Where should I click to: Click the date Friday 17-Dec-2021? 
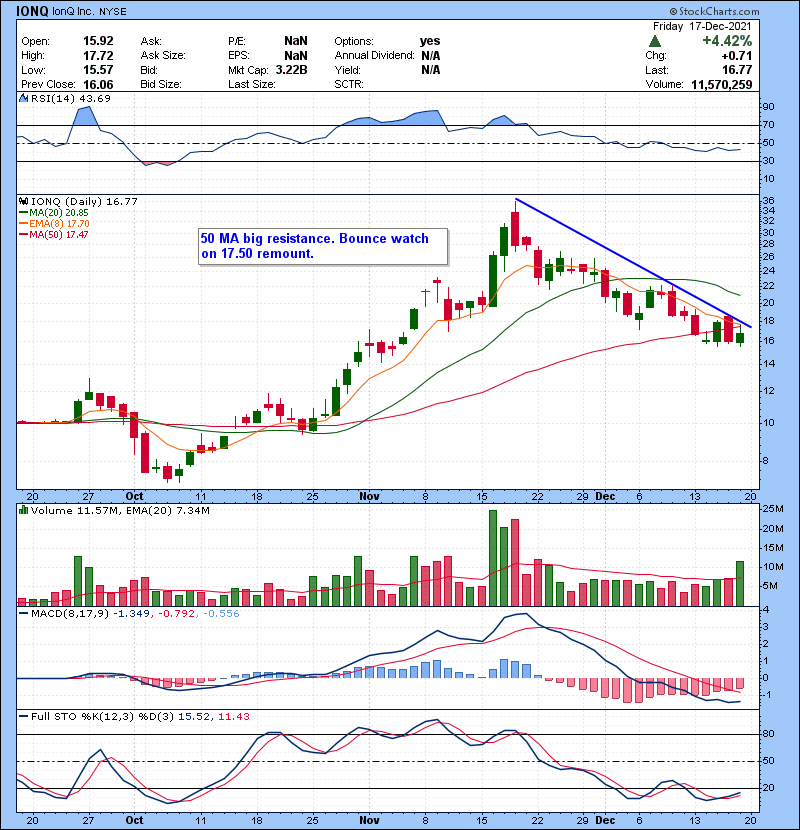pyautogui.click(x=702, y=26)
